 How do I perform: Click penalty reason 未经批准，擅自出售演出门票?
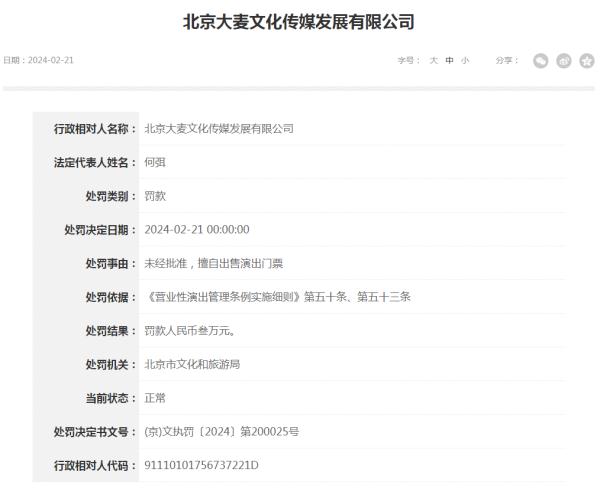tap(214, 263)
